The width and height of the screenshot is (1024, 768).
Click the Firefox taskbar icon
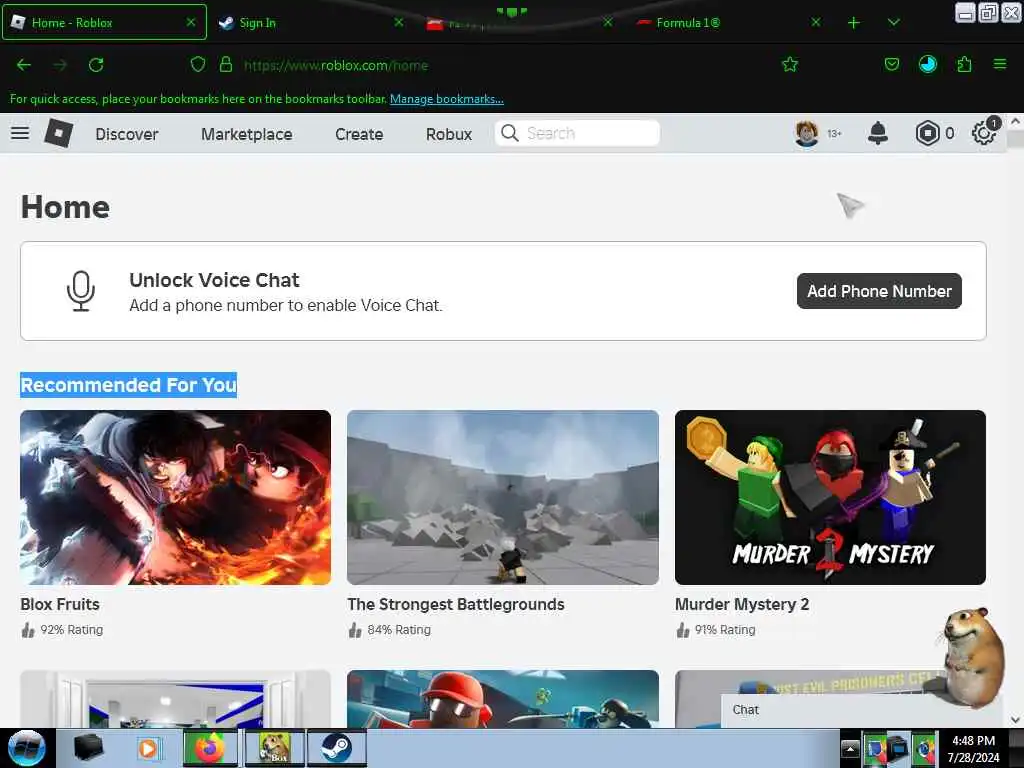210,748
